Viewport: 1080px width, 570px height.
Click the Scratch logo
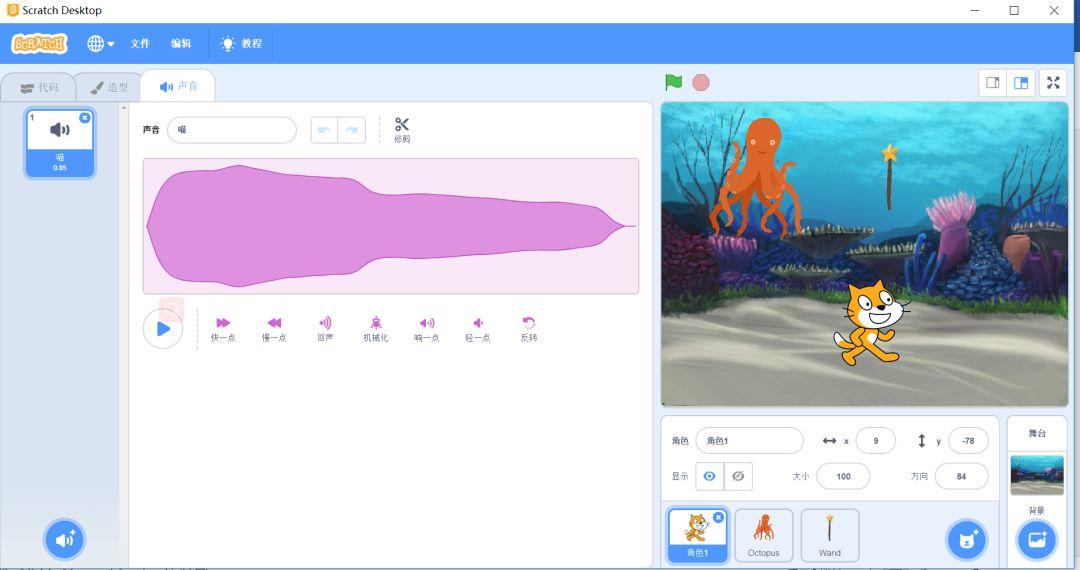39,43
